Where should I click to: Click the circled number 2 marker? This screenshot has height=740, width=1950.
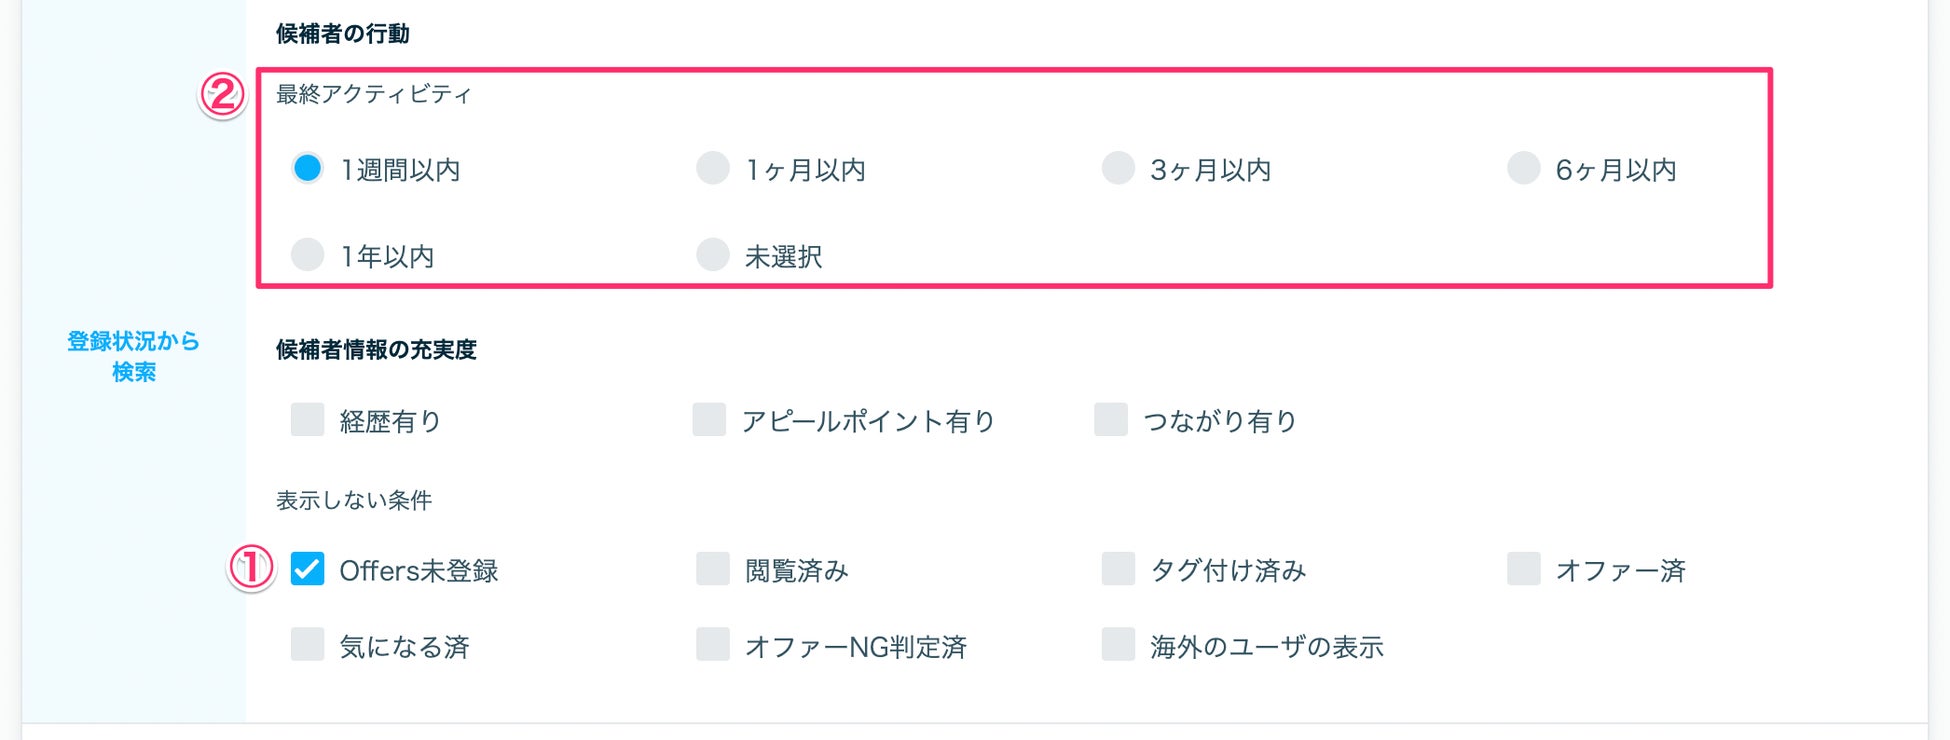pyautogui.click(x=222, y=95)
